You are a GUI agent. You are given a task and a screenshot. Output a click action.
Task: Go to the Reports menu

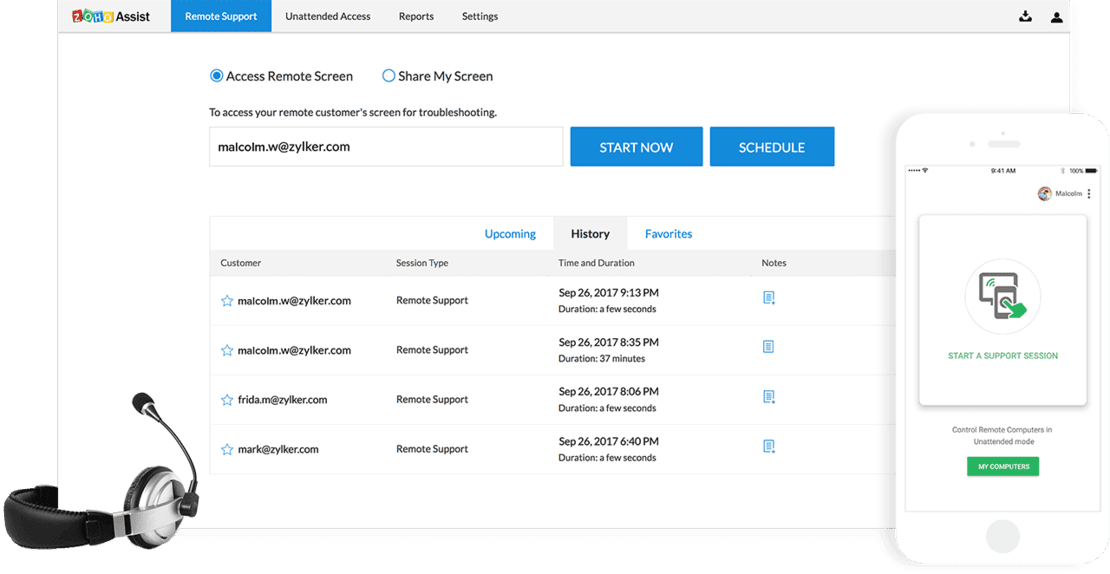[x=416, y=16]
